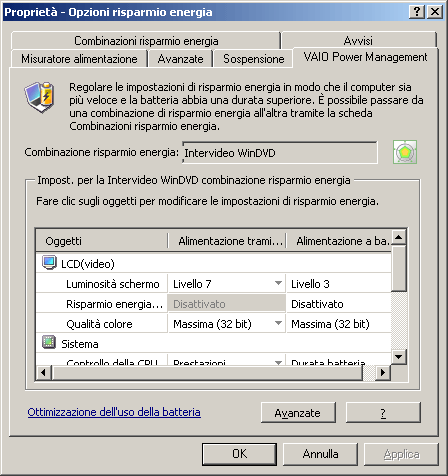Image resolution: width=448 pixels, height=476 pixels.
Task: Click the horizontal scroll left arrow
Action: coord(44,372)
